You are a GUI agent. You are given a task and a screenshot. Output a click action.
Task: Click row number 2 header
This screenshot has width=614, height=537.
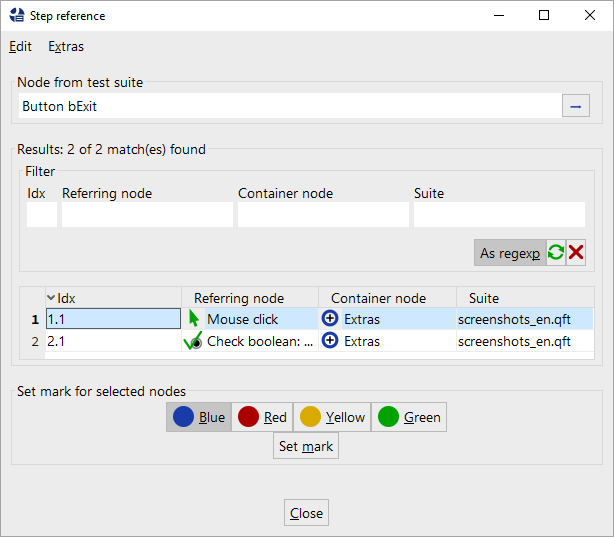pos(35,341)
